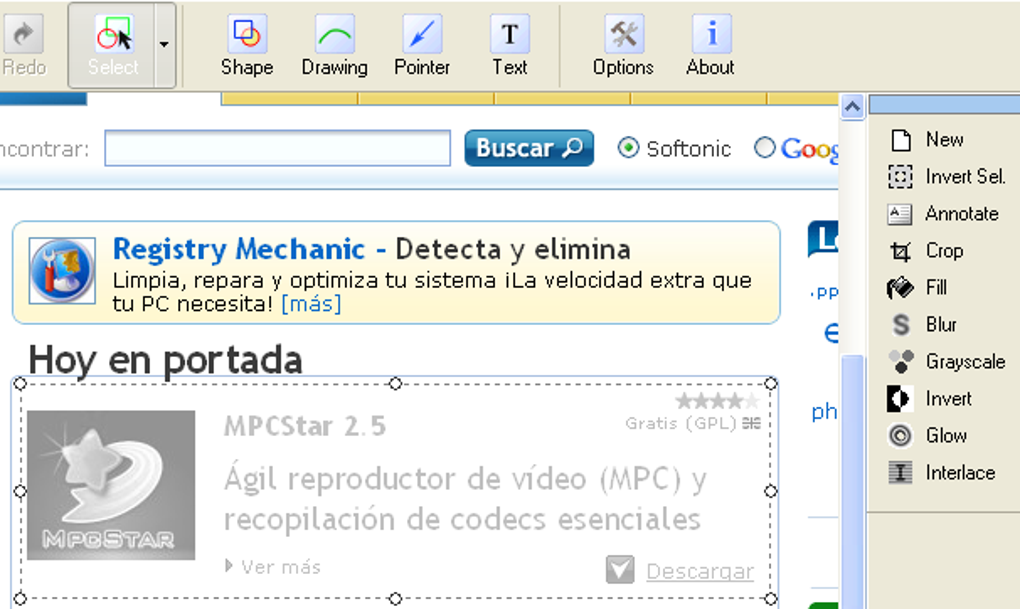Screen dimensions: 1020x609
Task: Apply the Glow effect
Action: pyautogui.click(x=928, y=435)
